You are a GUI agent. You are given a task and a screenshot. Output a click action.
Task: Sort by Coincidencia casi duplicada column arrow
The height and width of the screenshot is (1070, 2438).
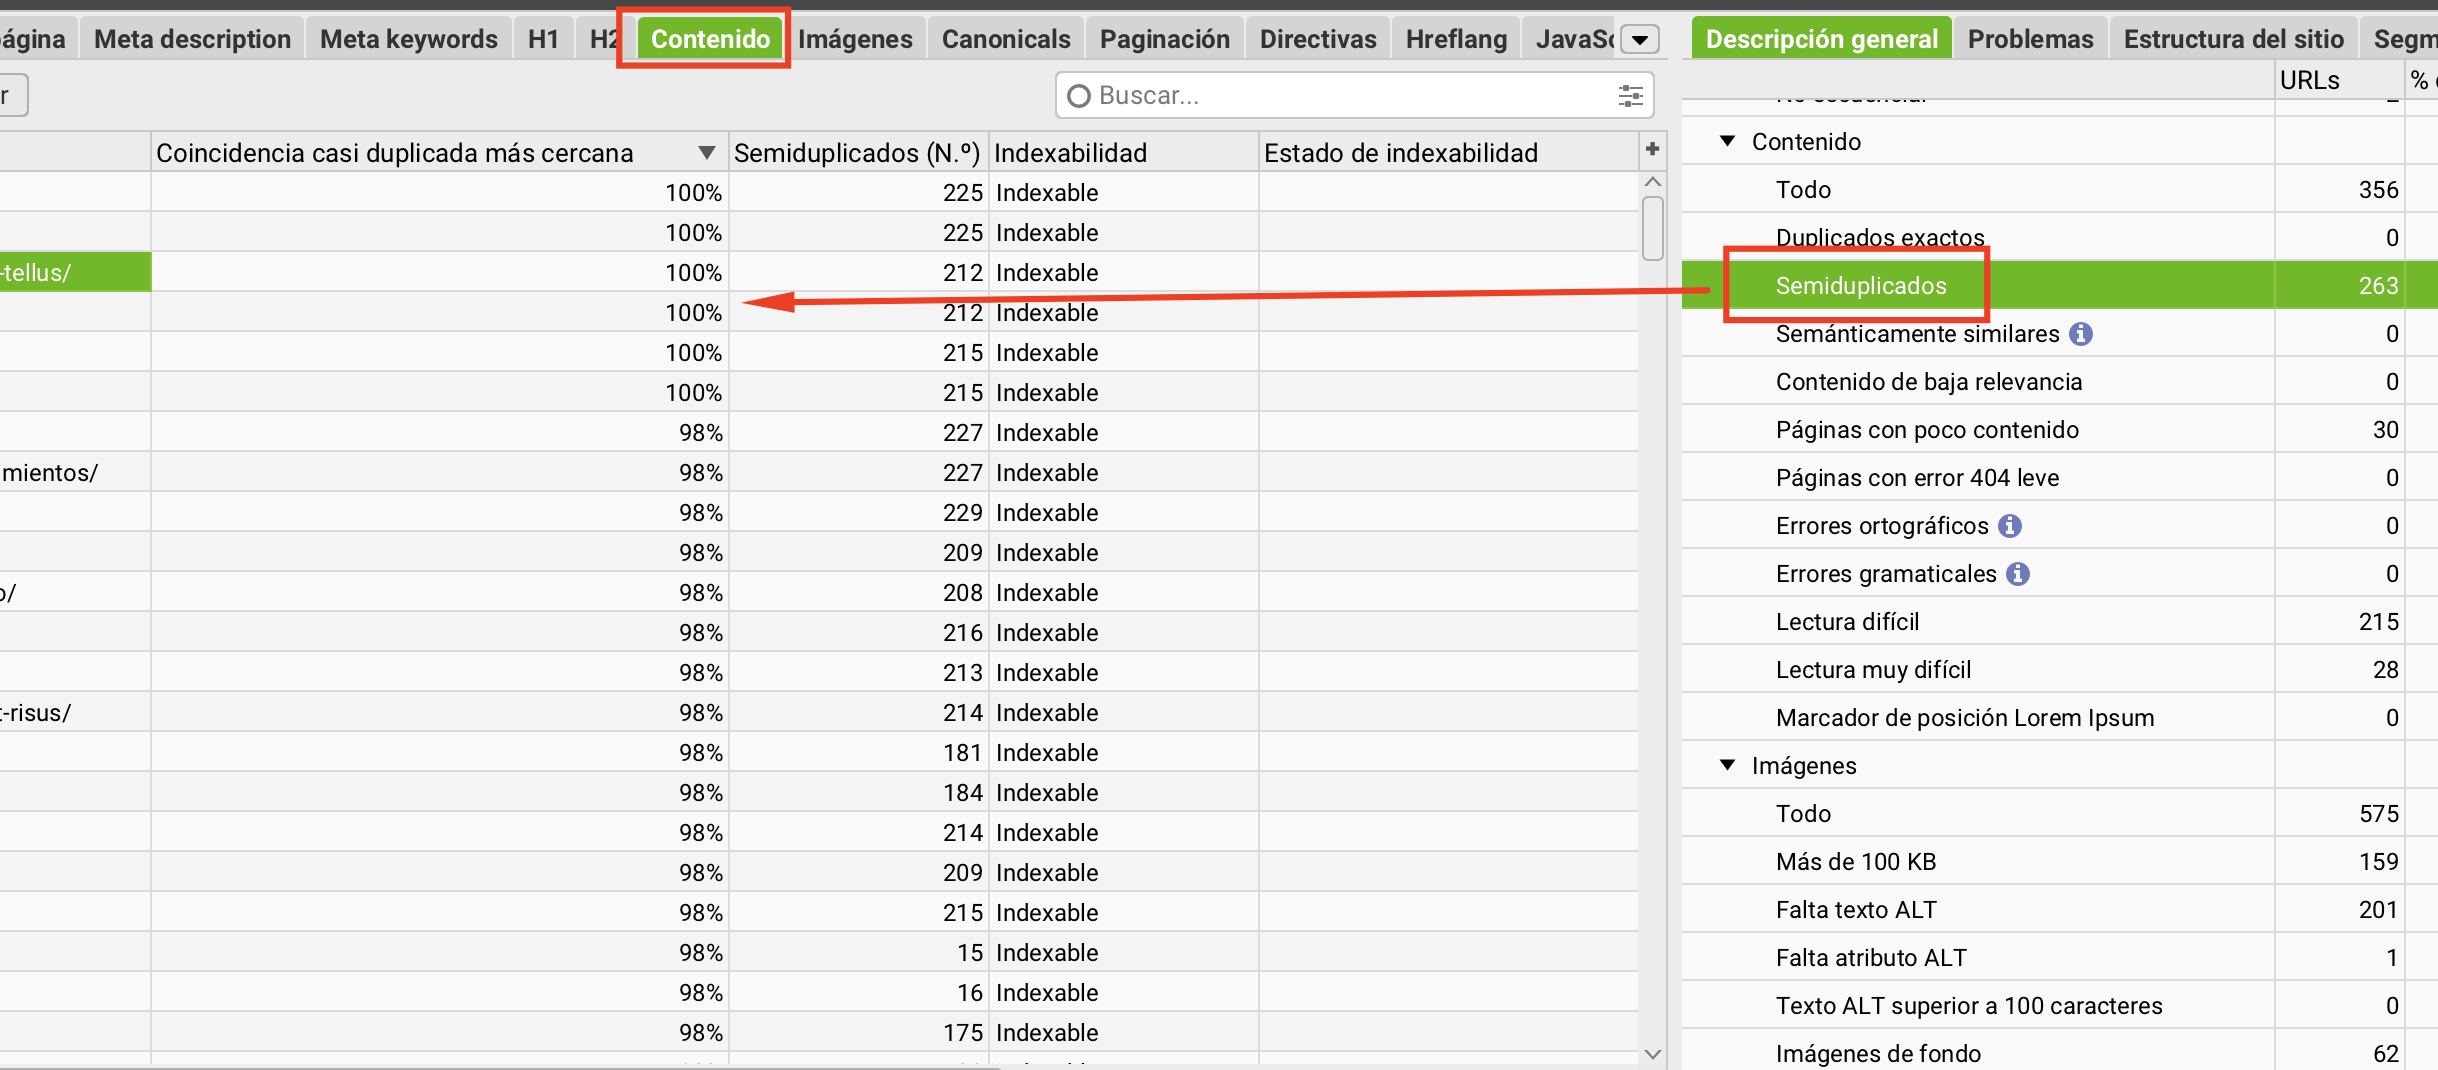(x=706, y=153)
